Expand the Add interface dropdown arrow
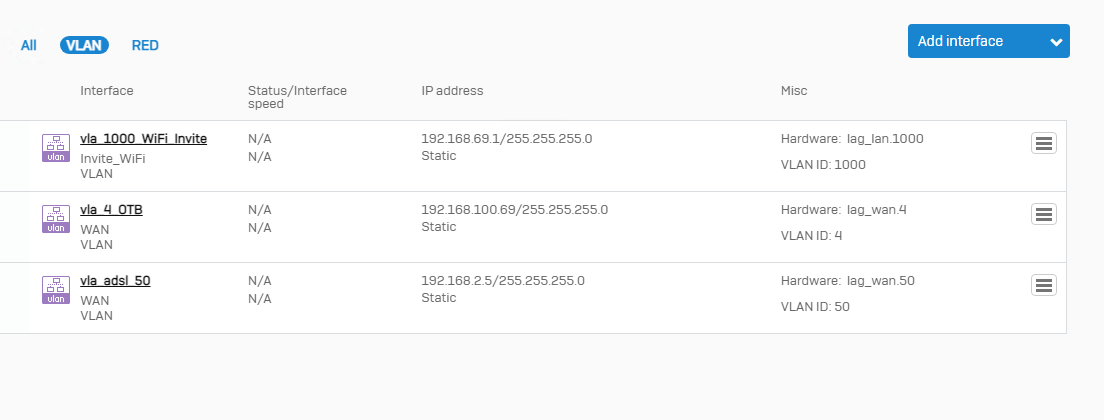 click(x=1056, y=42)
